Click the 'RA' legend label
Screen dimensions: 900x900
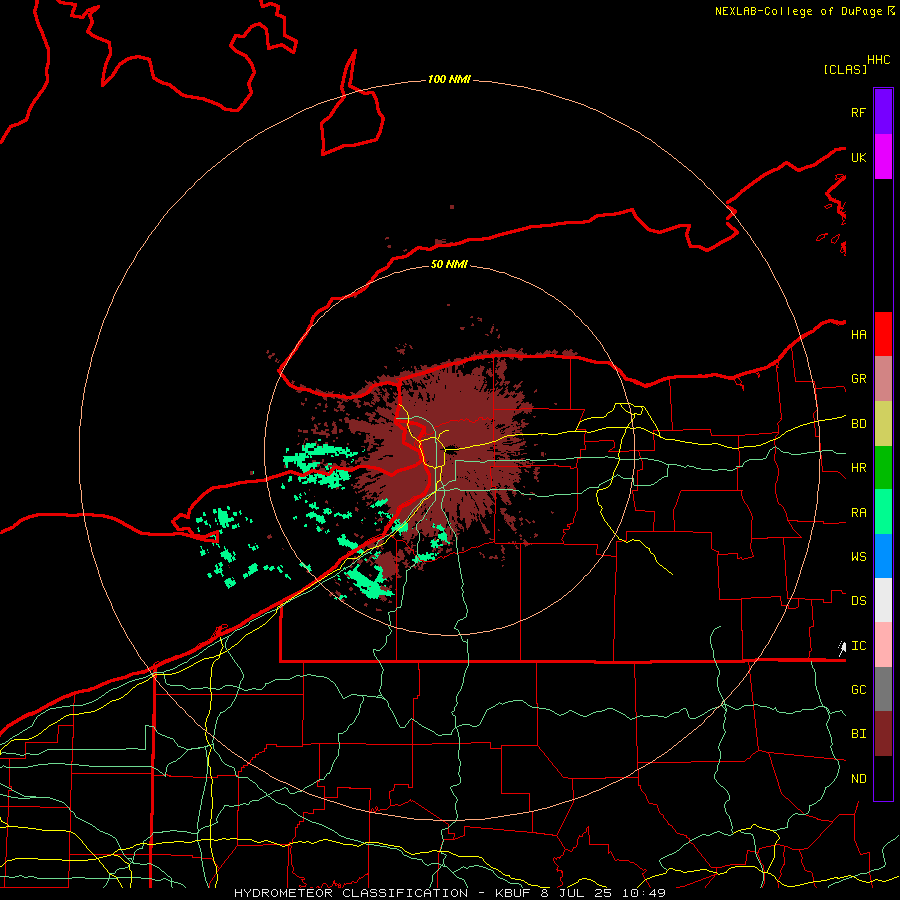(858, 513)
